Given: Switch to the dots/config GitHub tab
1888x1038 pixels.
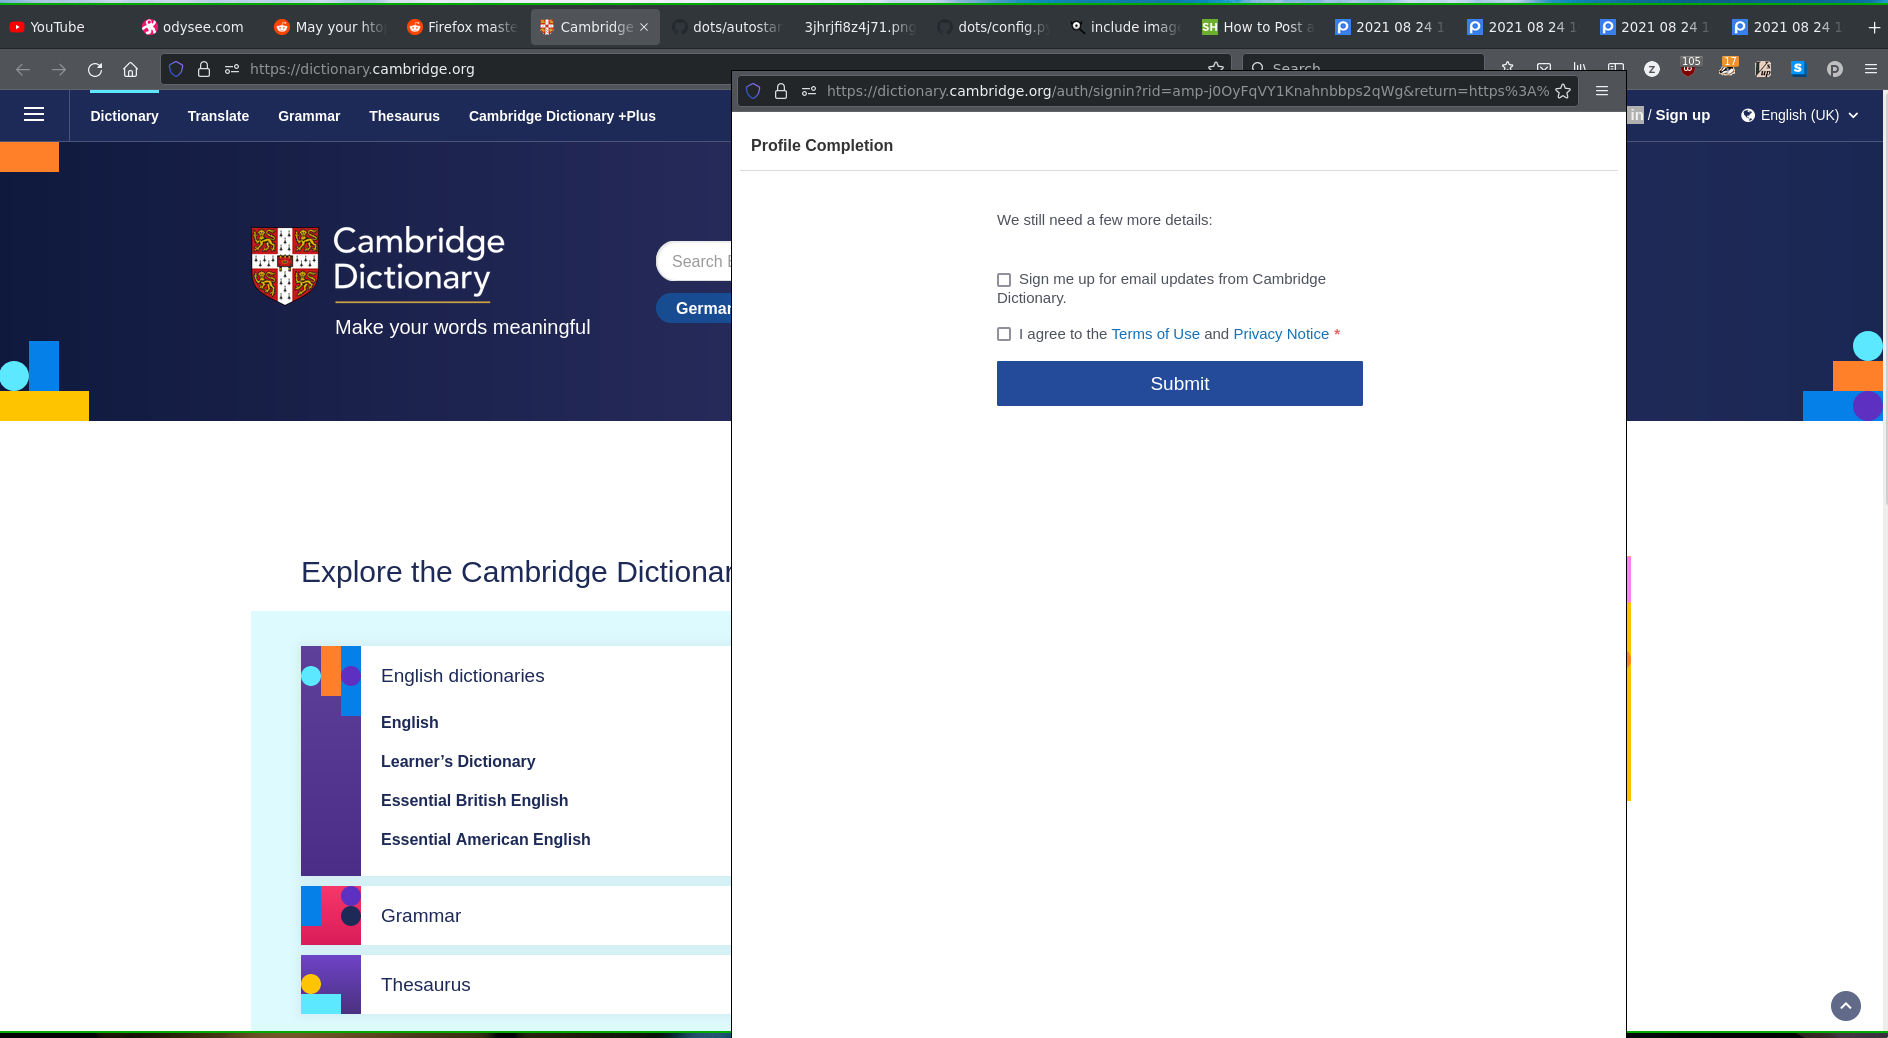Looking at the screenshot, I should 993,27.
